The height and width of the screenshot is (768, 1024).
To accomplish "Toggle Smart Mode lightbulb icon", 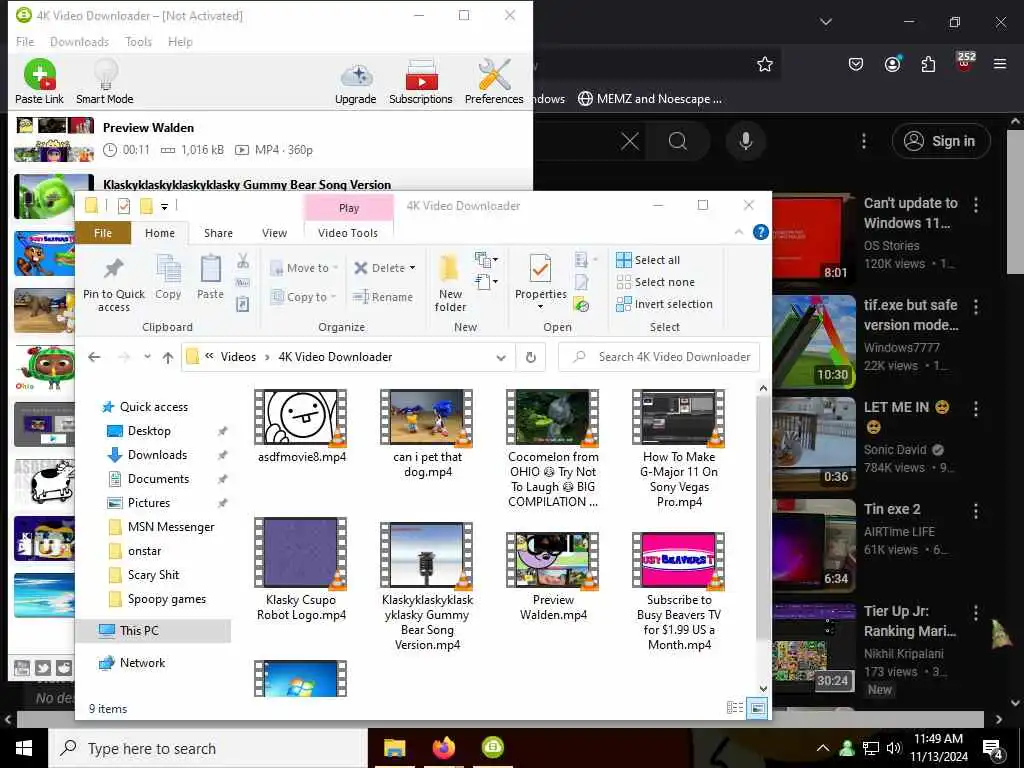I will point(104,81).
